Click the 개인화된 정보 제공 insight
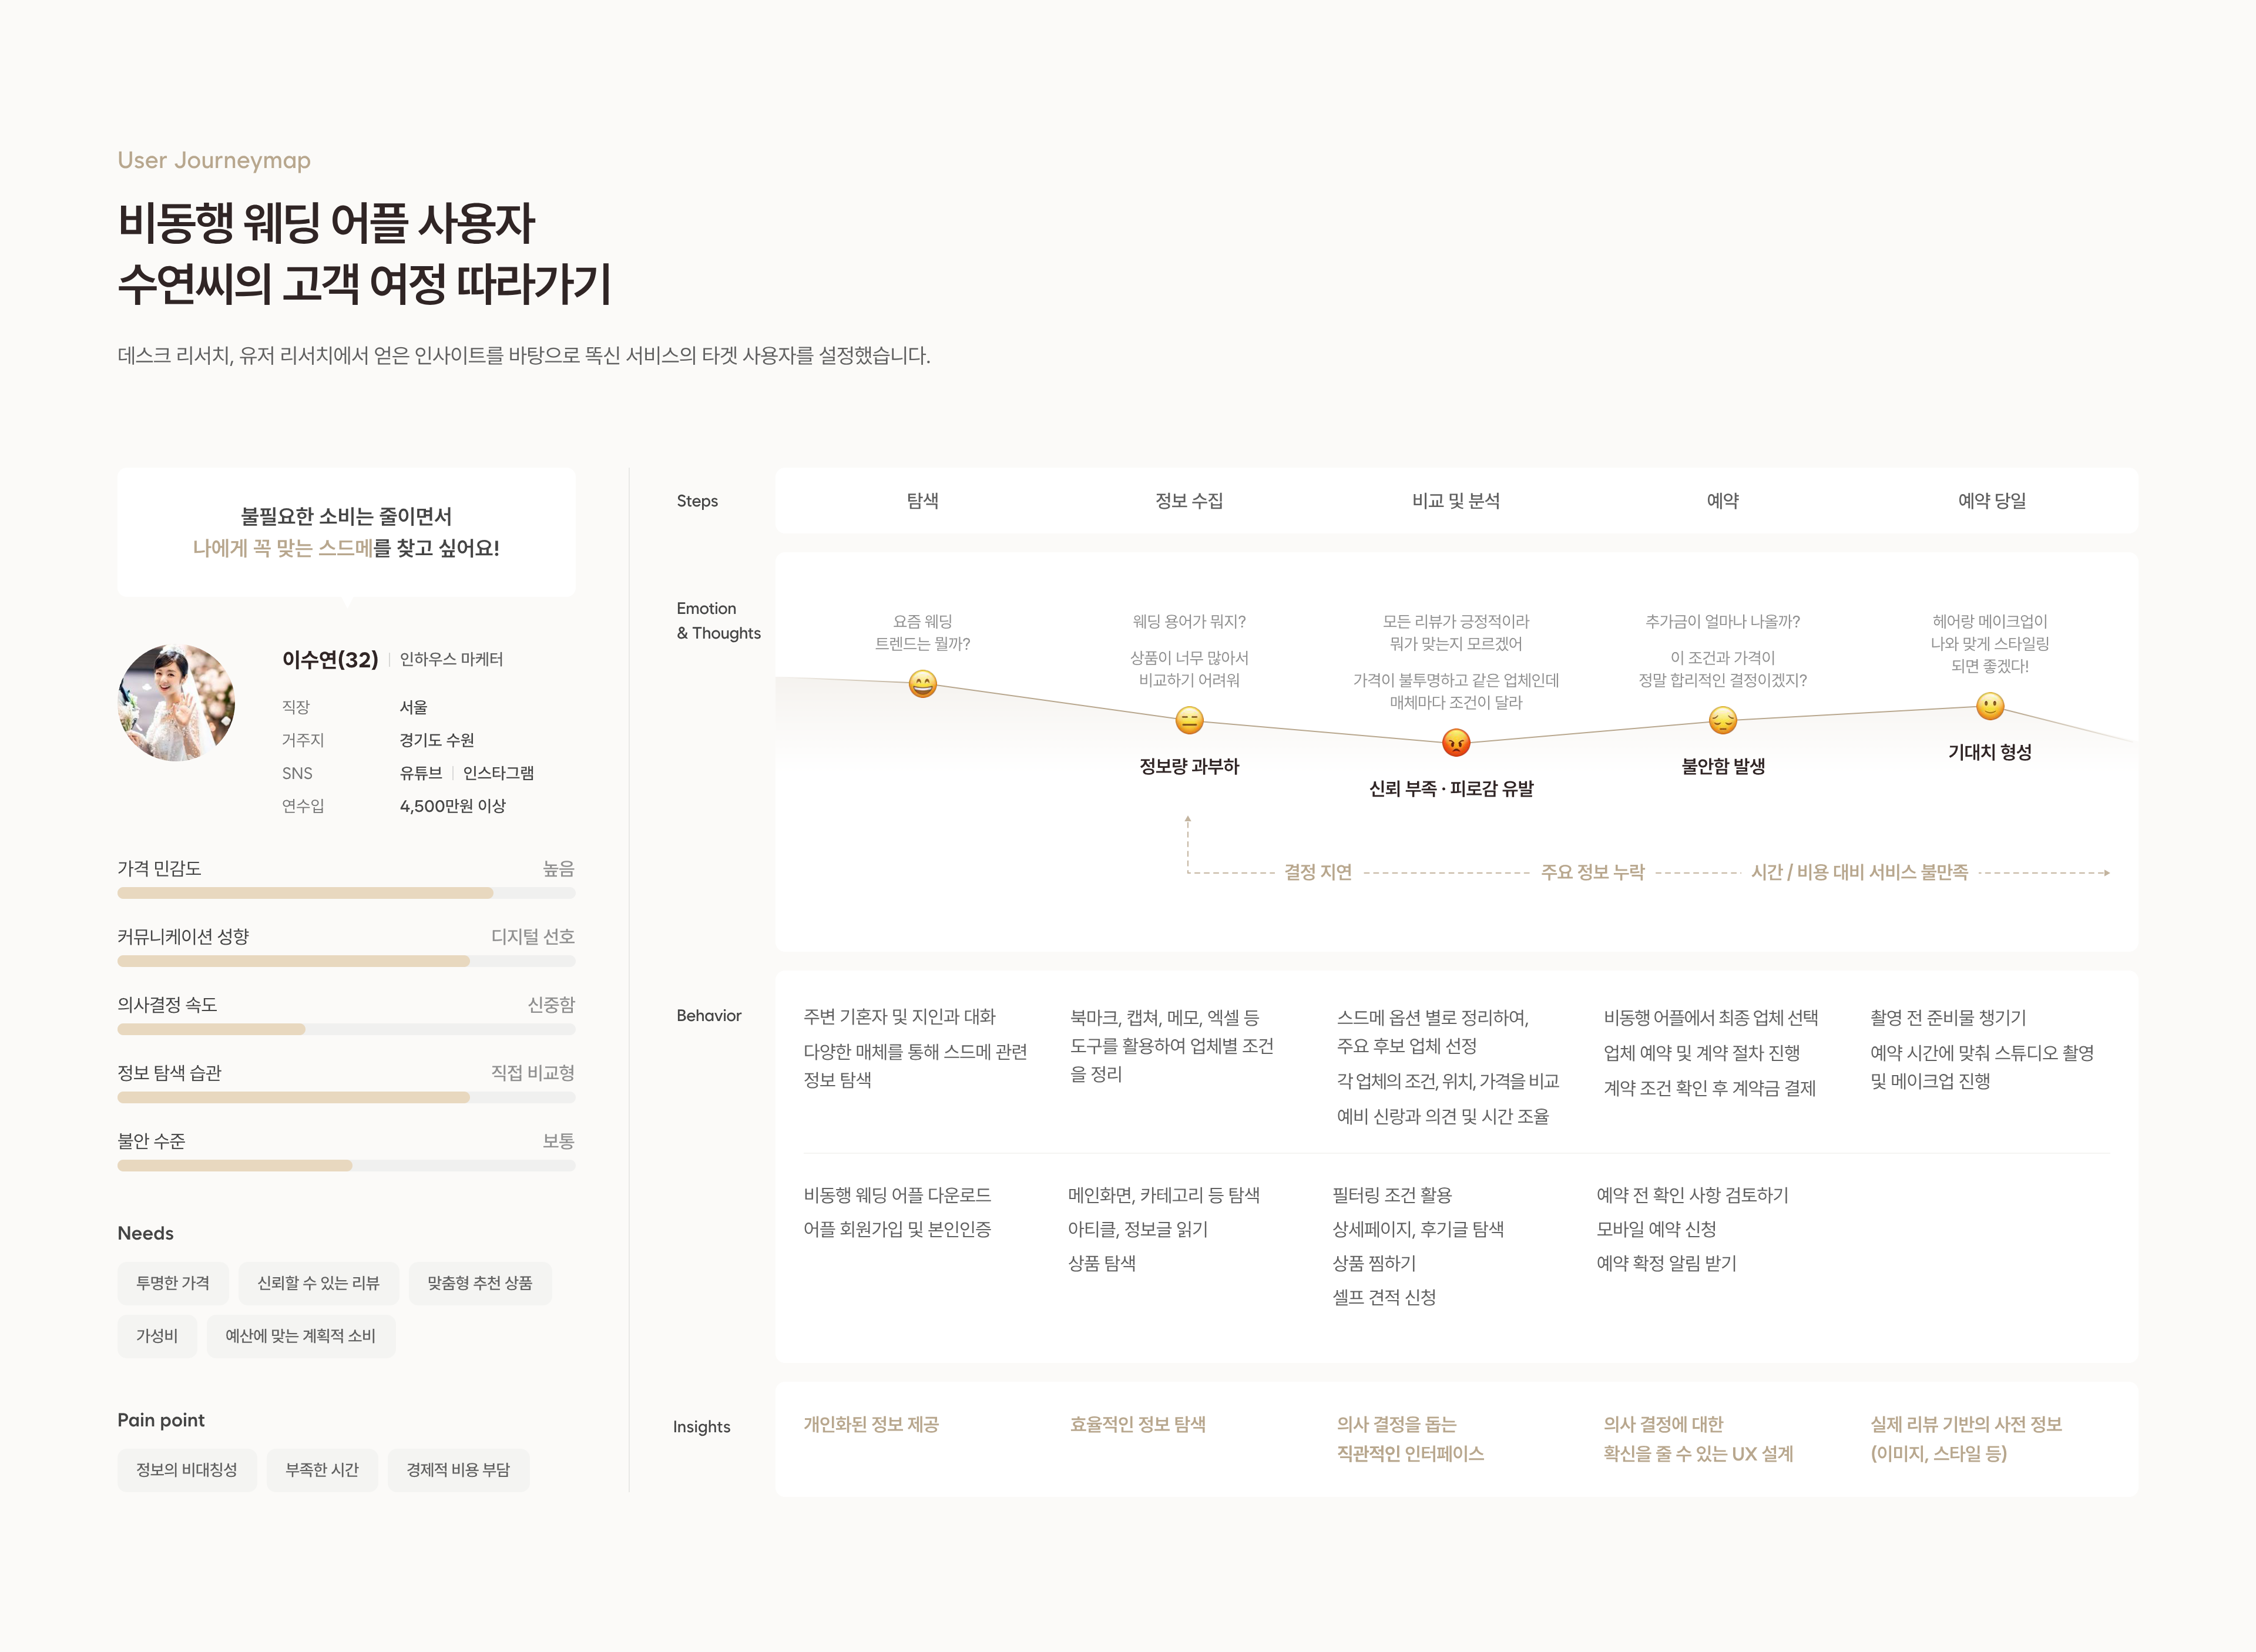Image resolution: width=2256 pixels, height=1652 pixels. coord(871,1424)
